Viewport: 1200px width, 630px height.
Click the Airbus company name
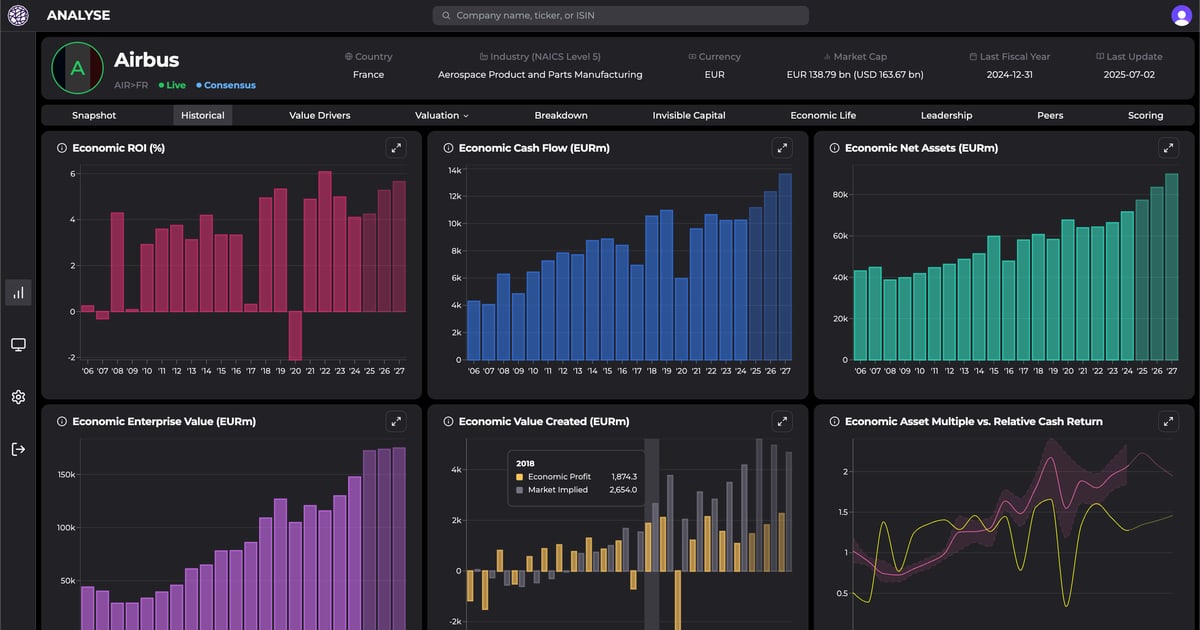(146, 61)
